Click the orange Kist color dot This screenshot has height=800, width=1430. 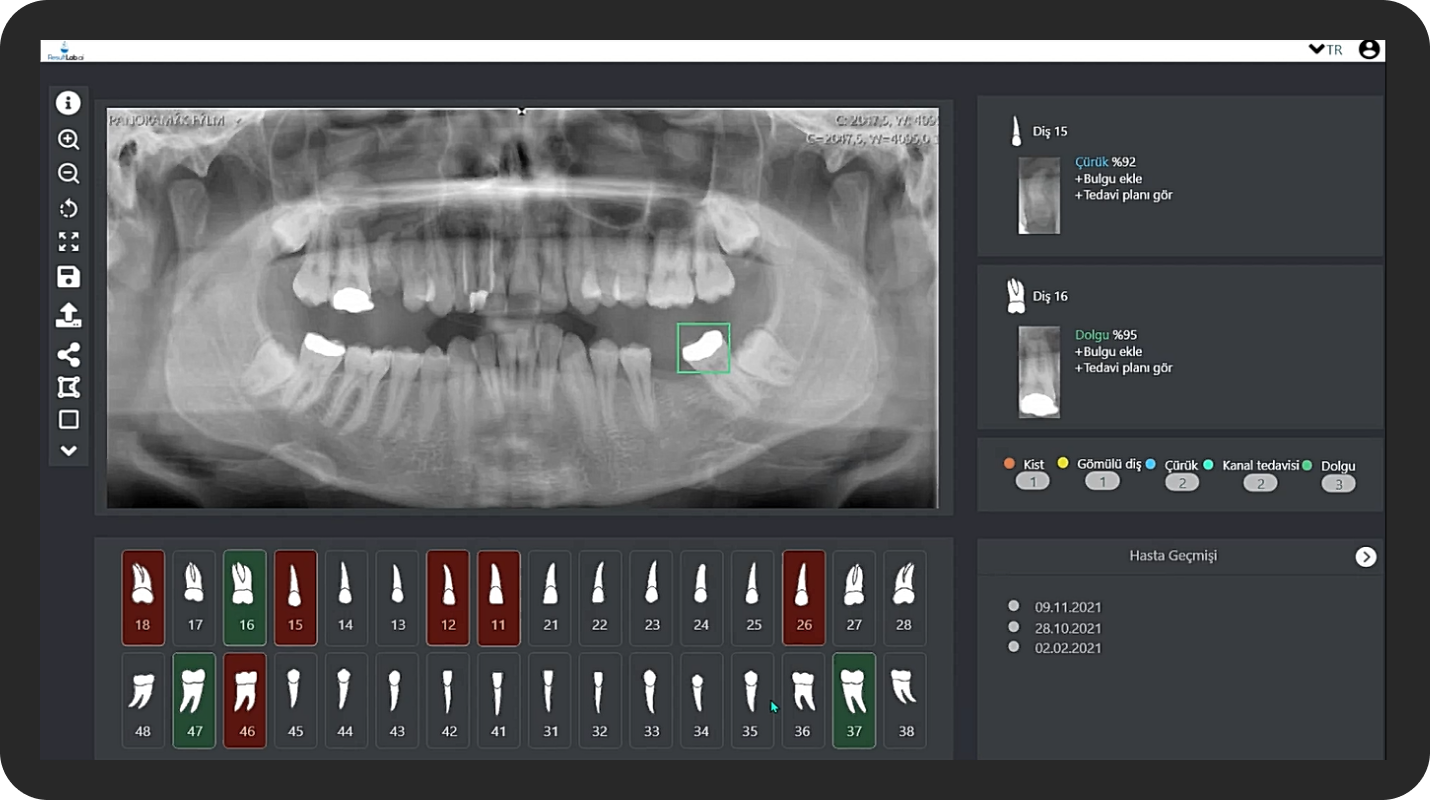1009,463
